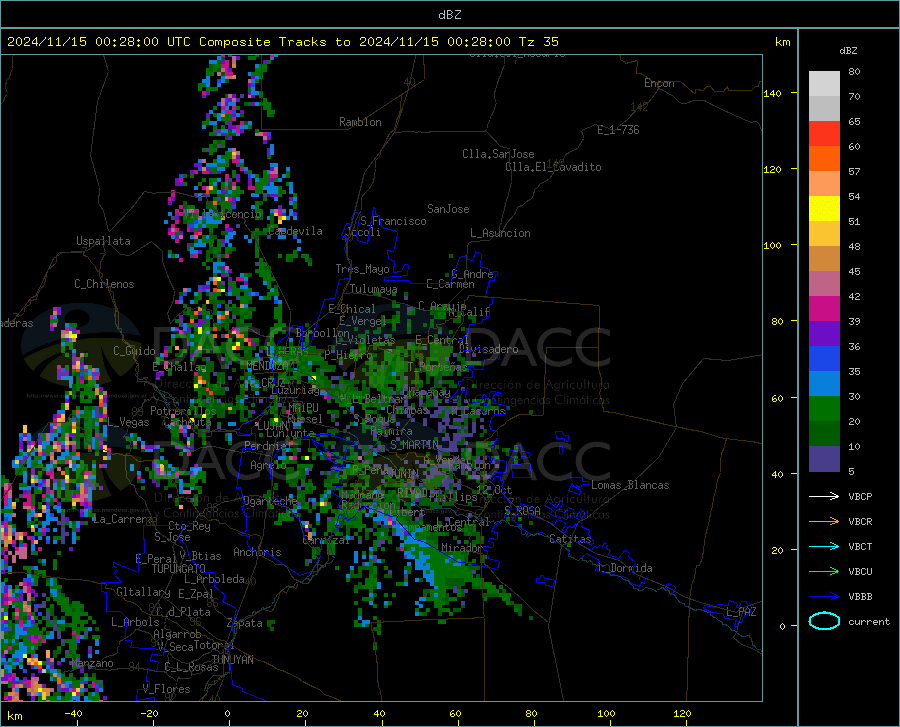Click the Encon label near top right

pos(659,83)
